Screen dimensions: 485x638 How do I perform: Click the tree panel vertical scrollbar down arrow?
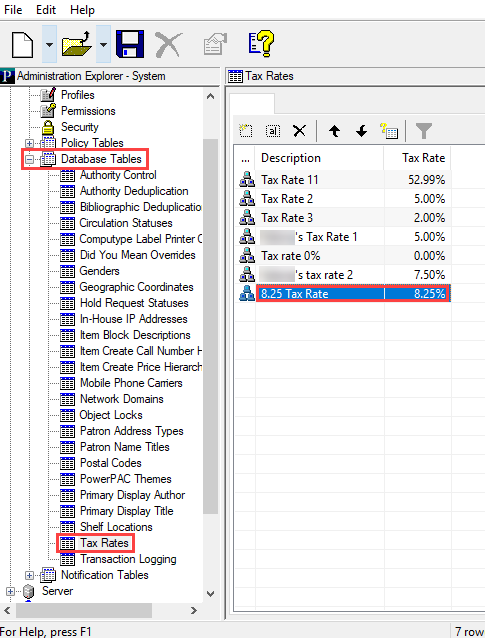[x=210, y=594]
